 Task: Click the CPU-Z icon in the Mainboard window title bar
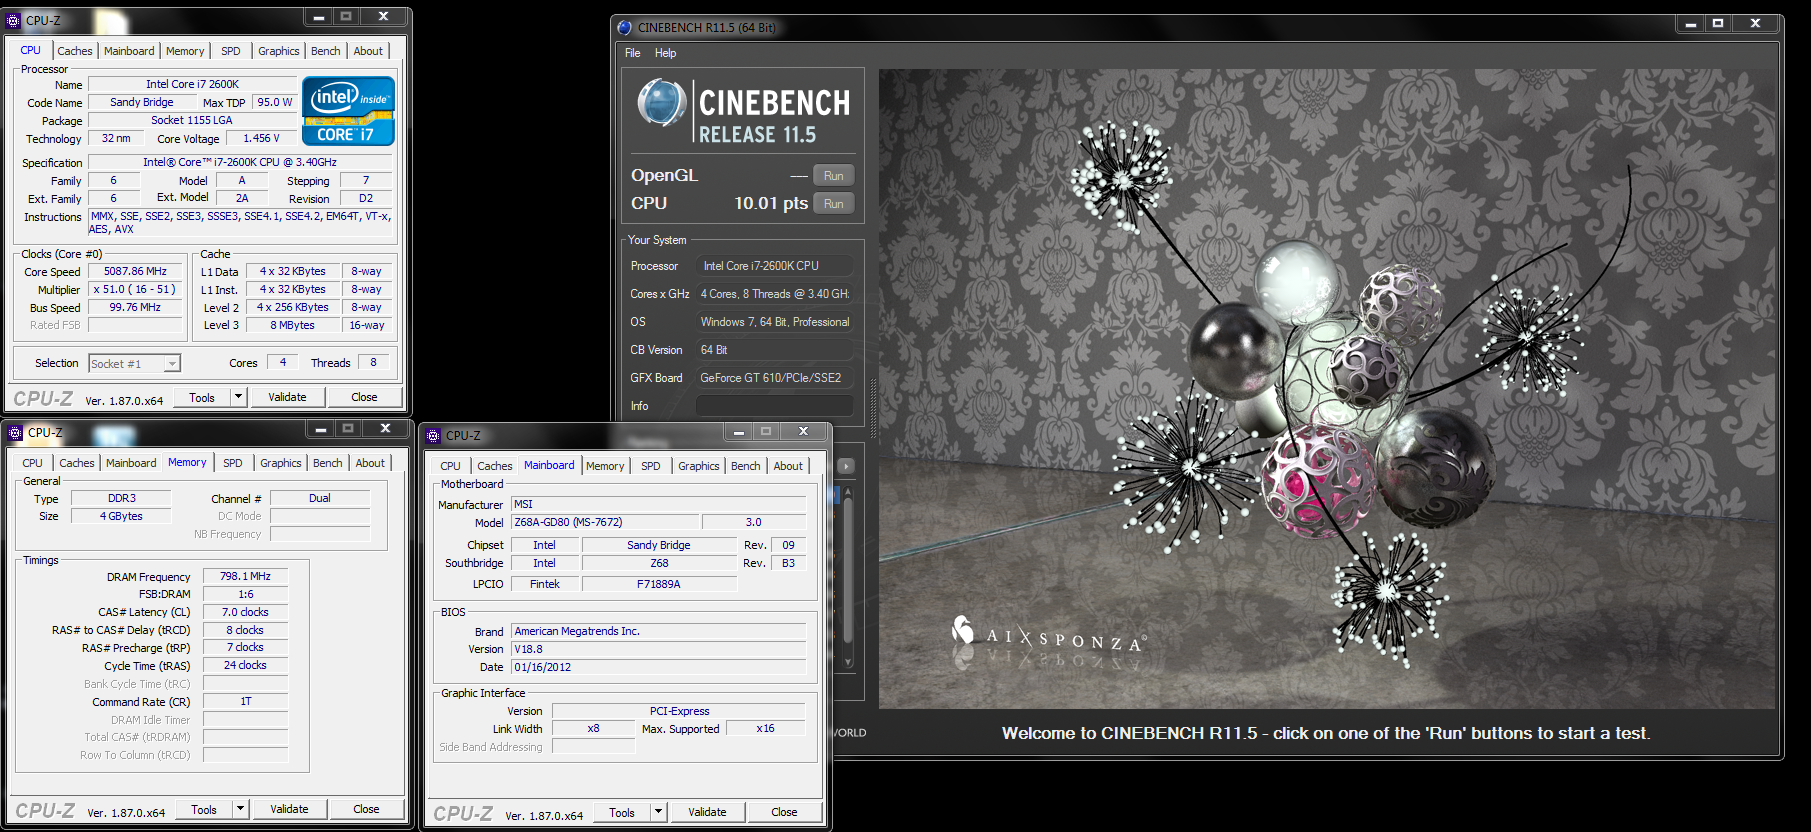[x=433, y=435]
